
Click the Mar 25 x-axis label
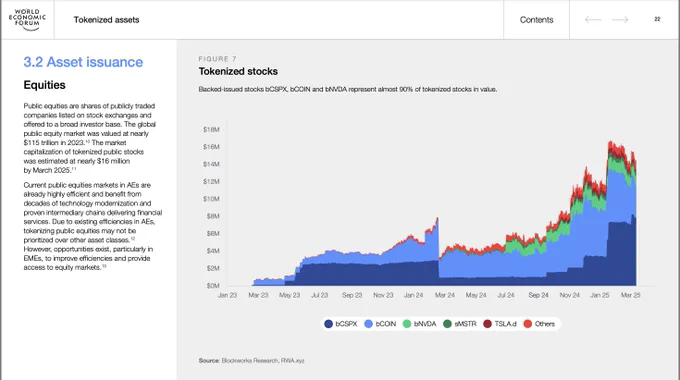click(631, 295)
